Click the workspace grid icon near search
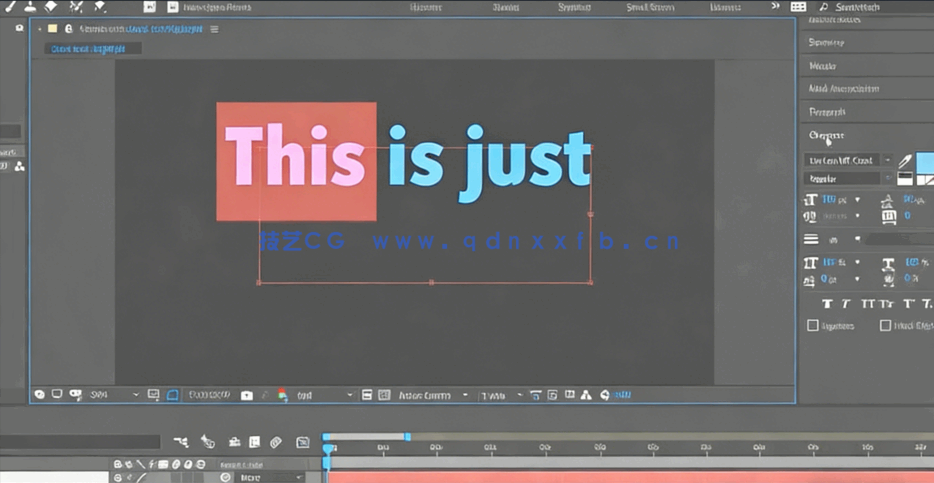 (798, 7)
